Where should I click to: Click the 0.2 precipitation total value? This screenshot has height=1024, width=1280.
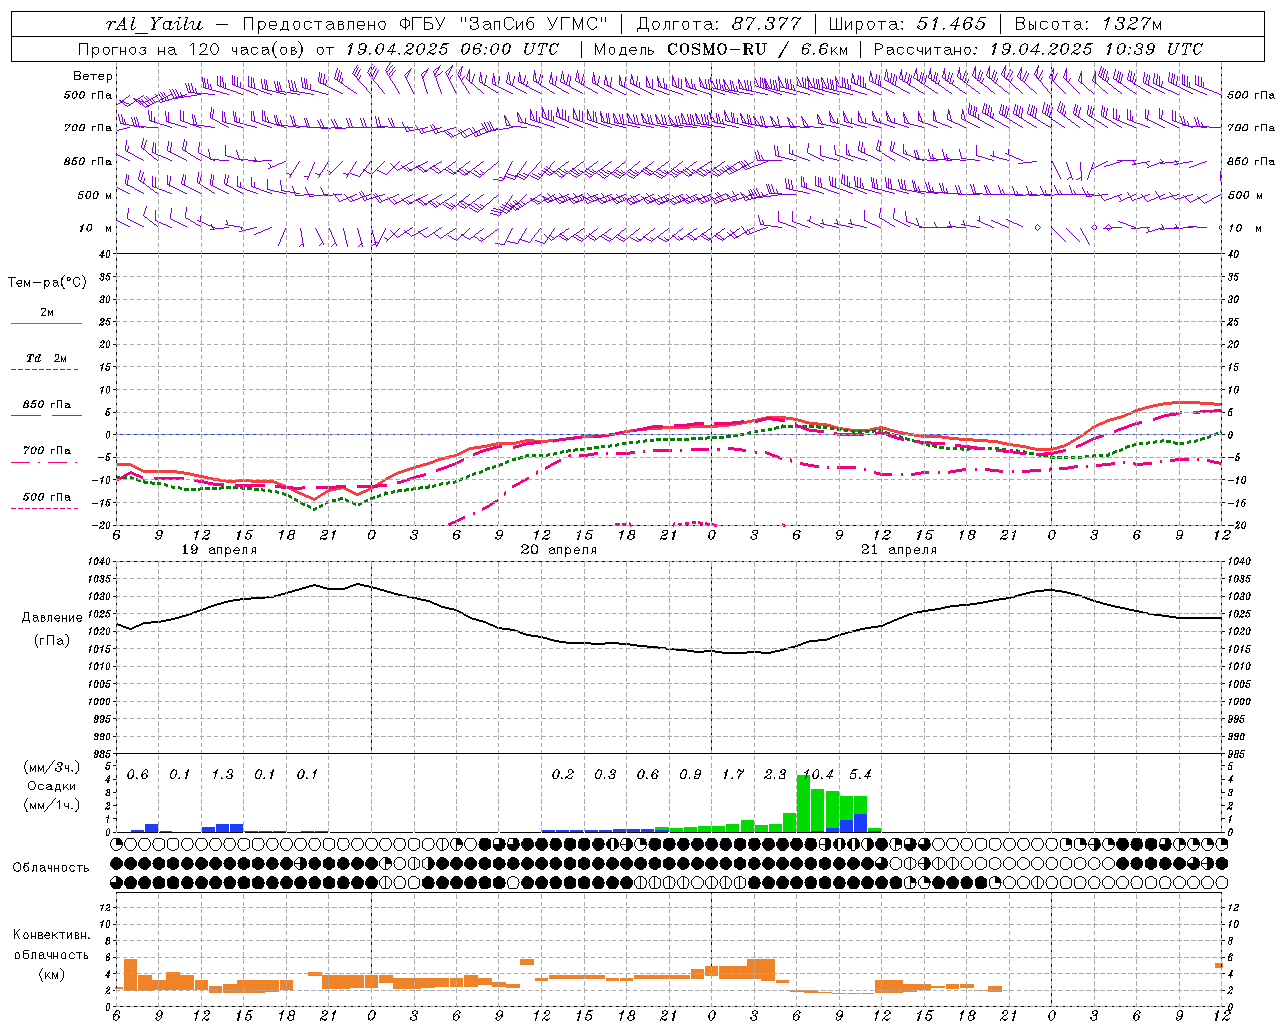click(563, 775)
